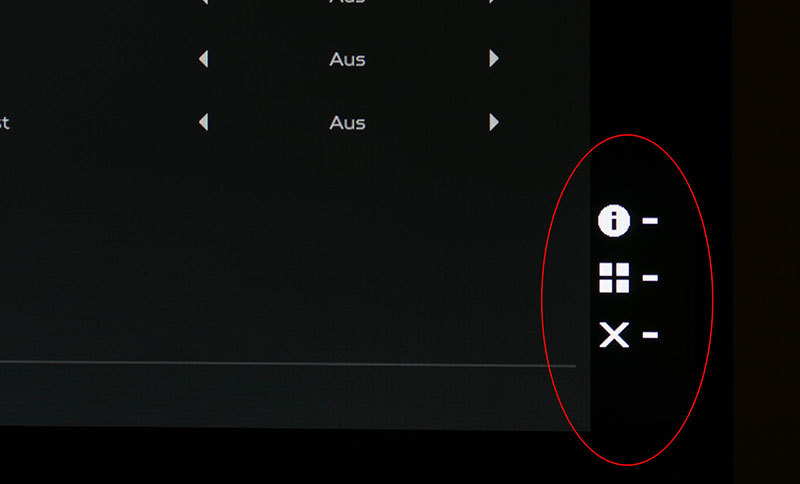
Task: Click the cut-off left arrow at the top
Action: click(205, 2)
